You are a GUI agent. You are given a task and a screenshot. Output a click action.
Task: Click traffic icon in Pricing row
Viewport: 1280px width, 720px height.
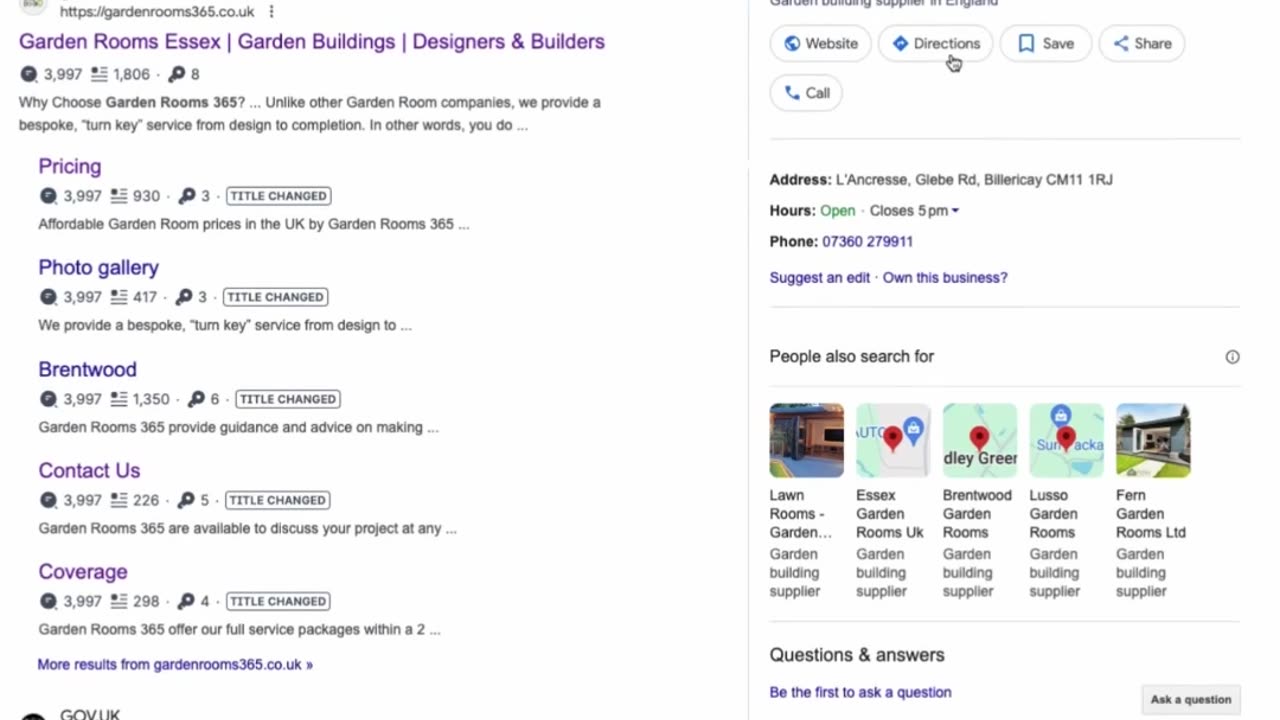pyautogui.click(x=48, y=196)
